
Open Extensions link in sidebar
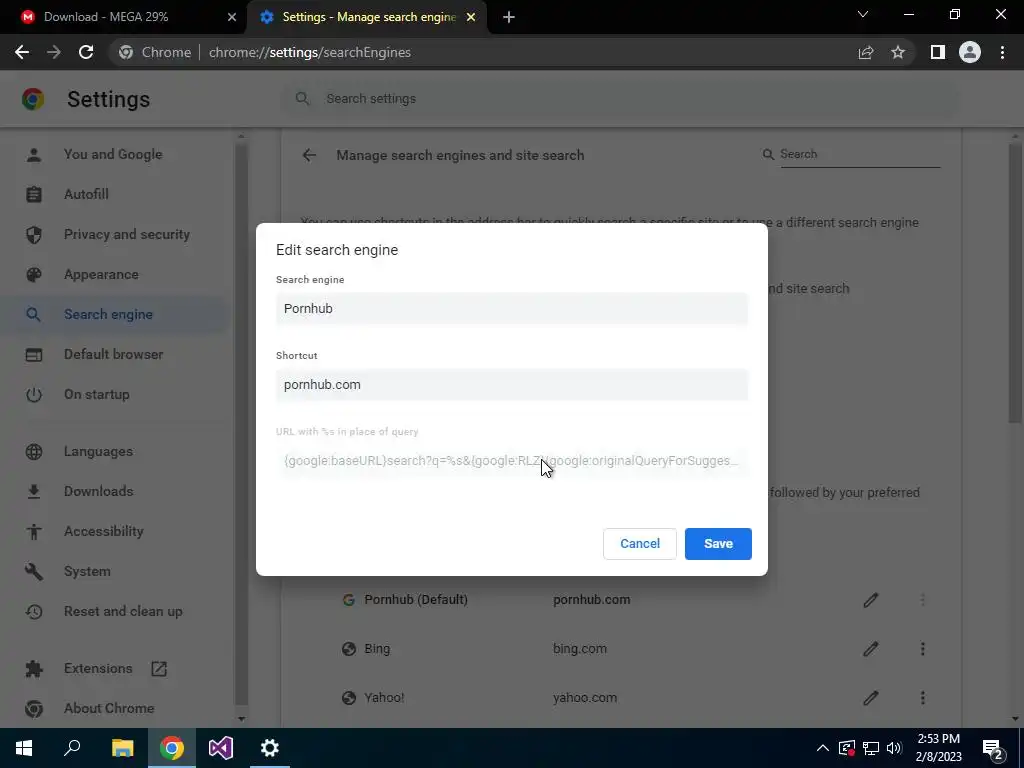98,668
